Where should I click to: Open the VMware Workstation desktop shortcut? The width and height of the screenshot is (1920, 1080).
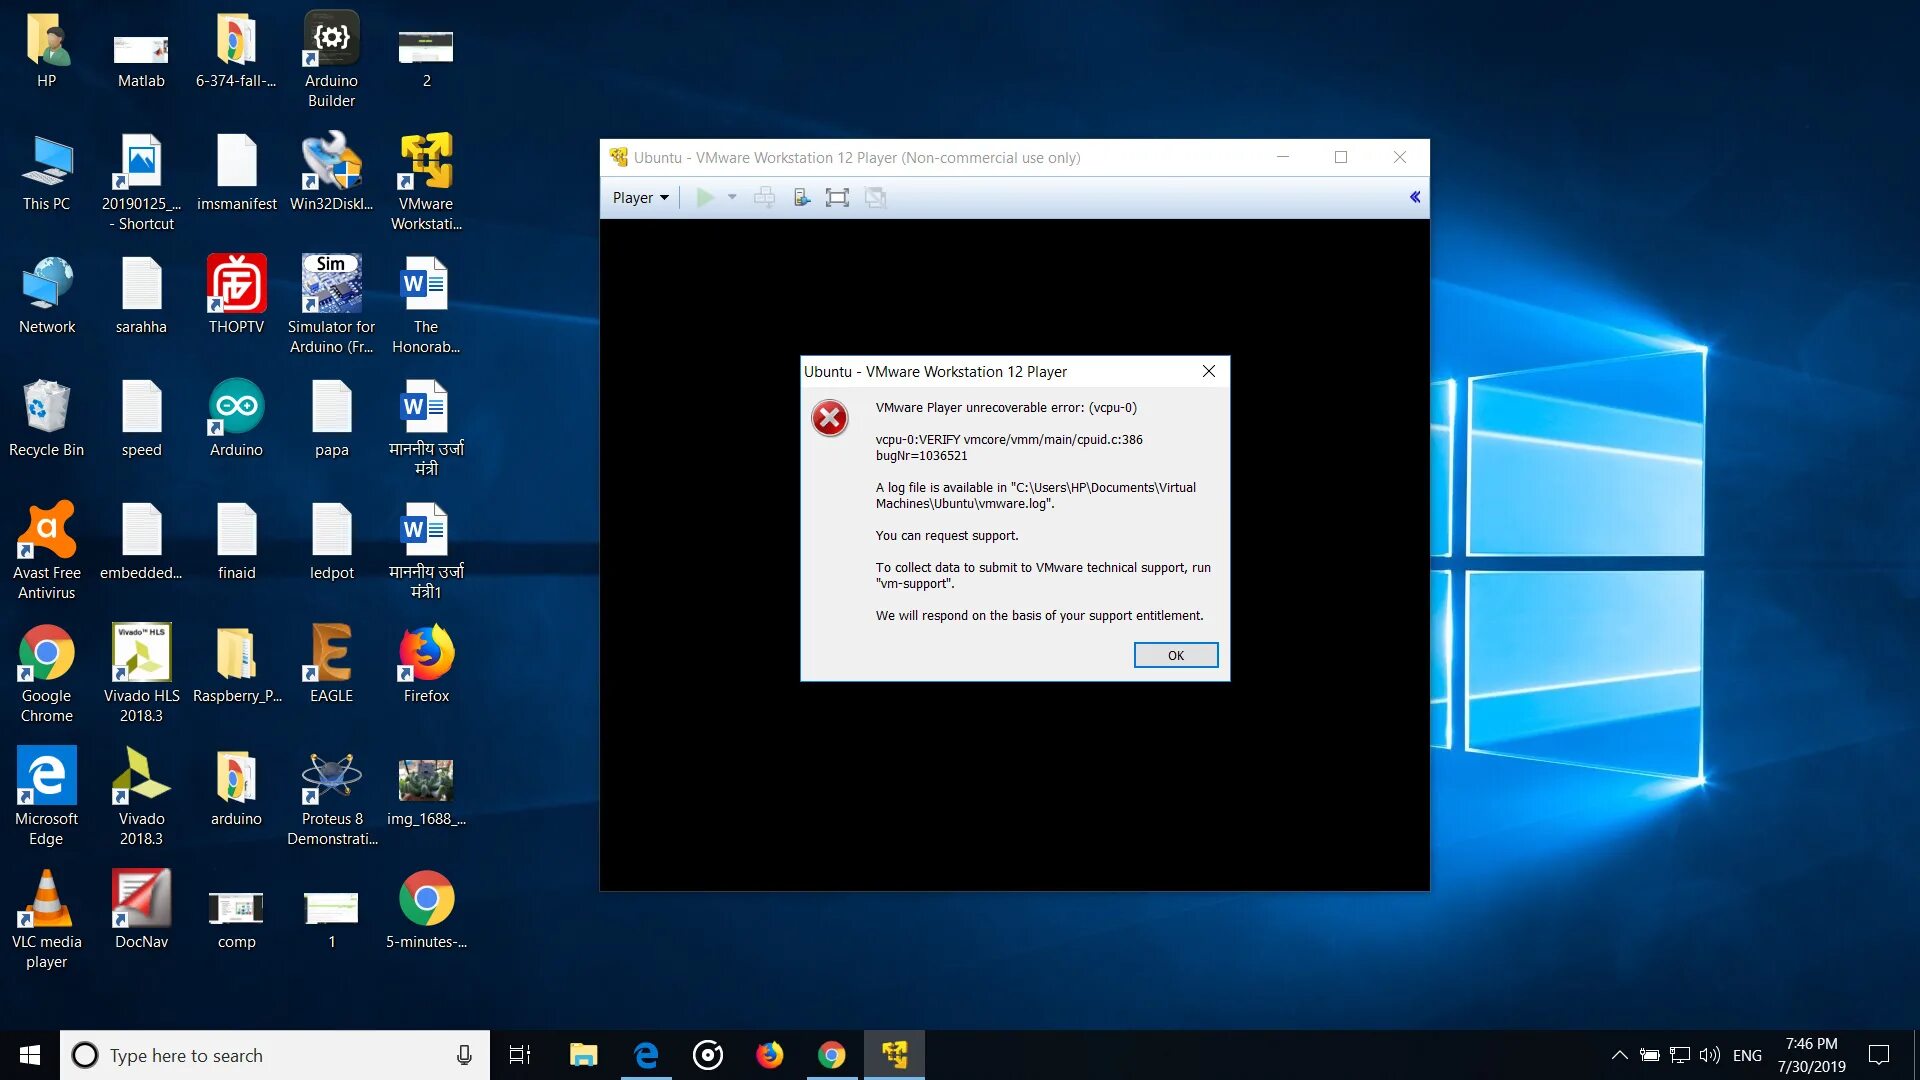click(426, 180)
